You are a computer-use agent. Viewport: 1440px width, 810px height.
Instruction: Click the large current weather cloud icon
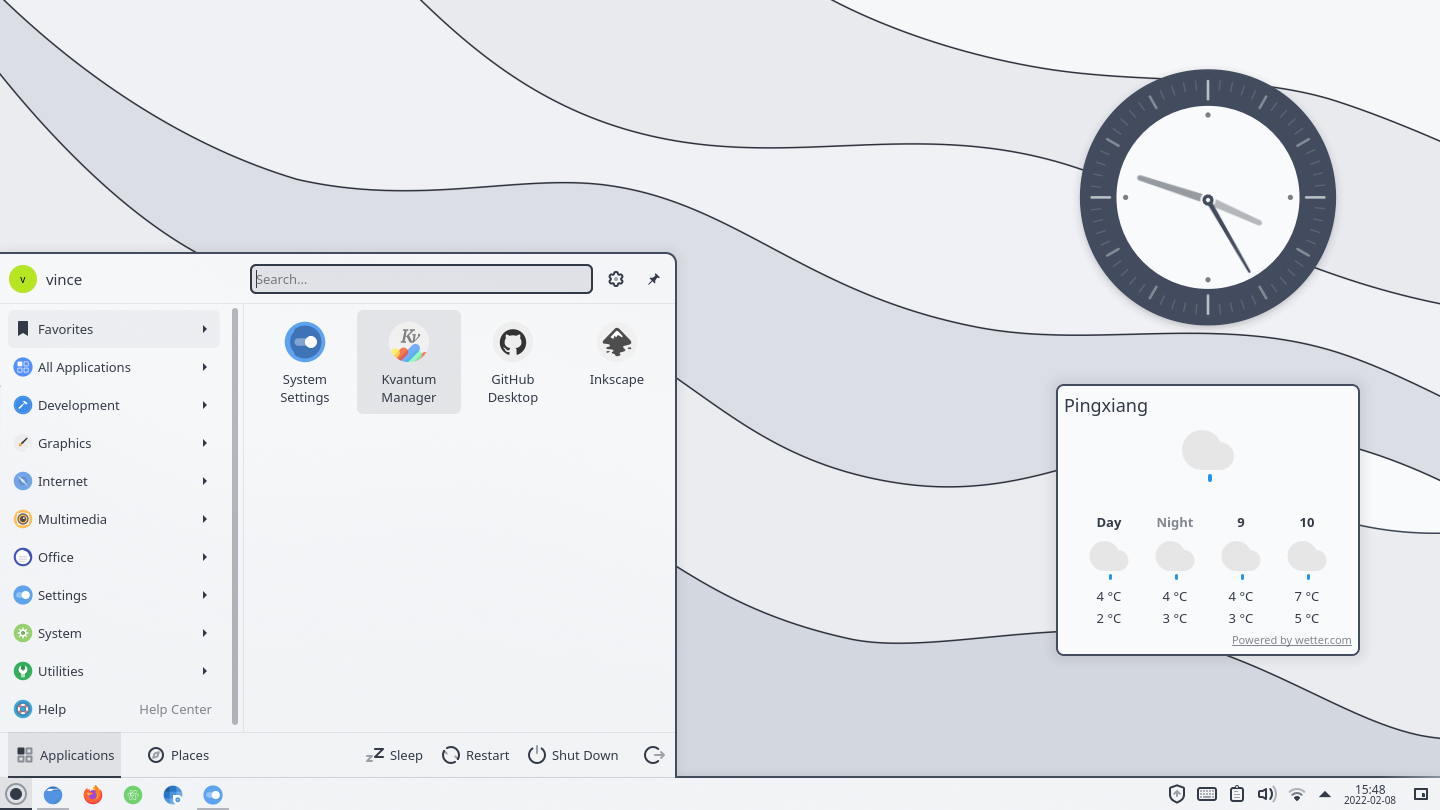(1208, 455)
